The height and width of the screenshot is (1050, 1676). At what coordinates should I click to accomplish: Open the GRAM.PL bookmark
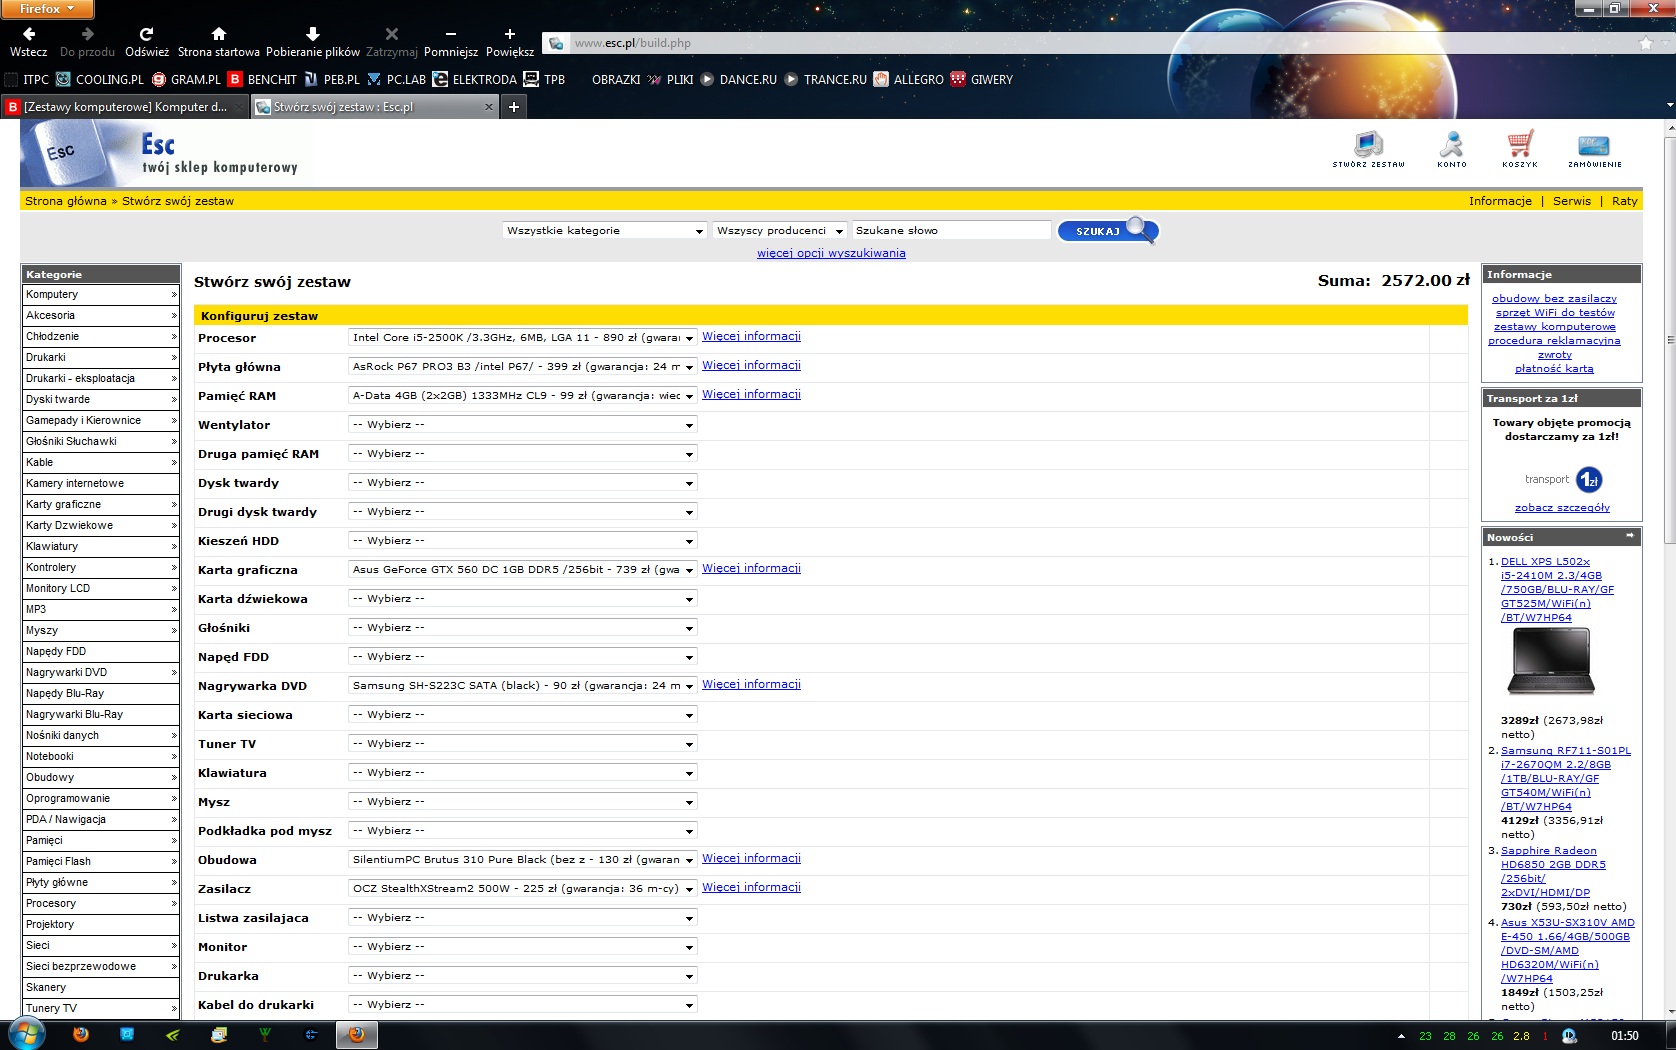pos(186,80)
